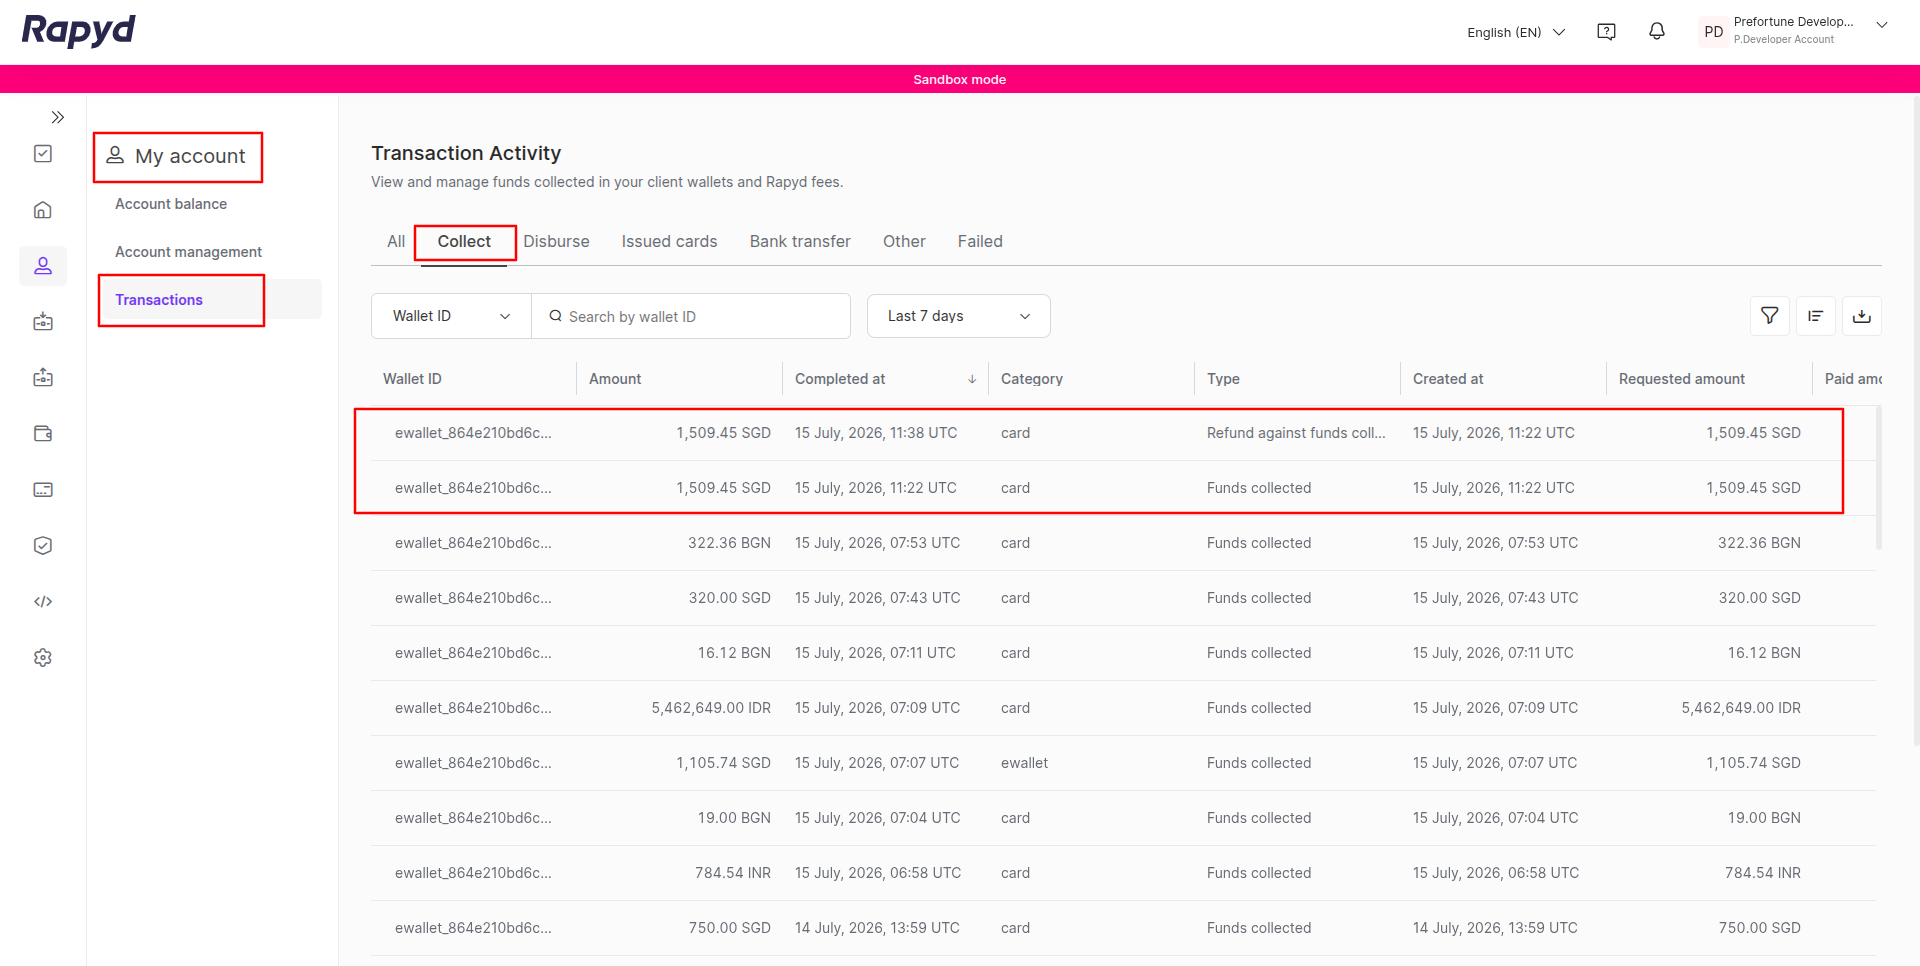Open the shield protect icon in sidebar
This screenshot has width=1920, height=966.
pos(43,546)
